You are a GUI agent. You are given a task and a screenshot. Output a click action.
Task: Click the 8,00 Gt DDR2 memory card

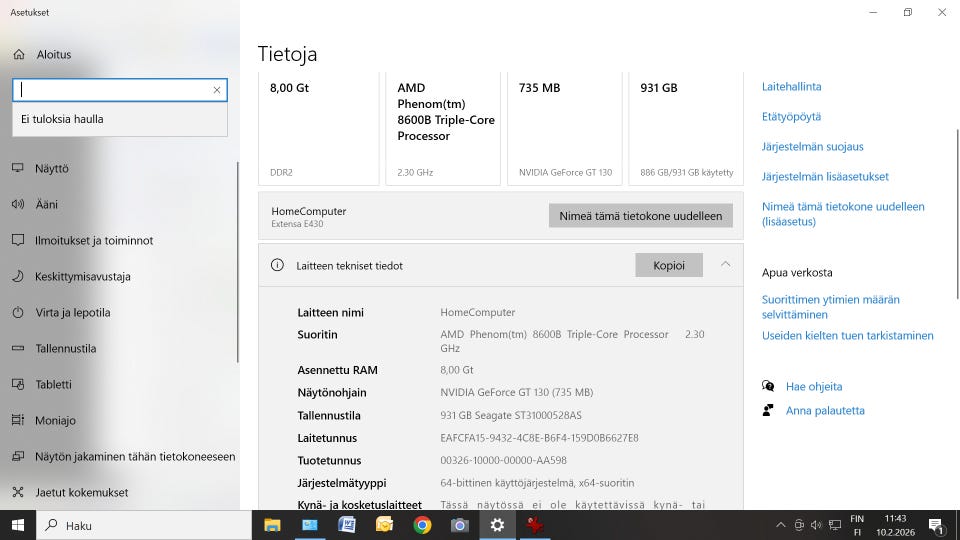pos(318,129)
